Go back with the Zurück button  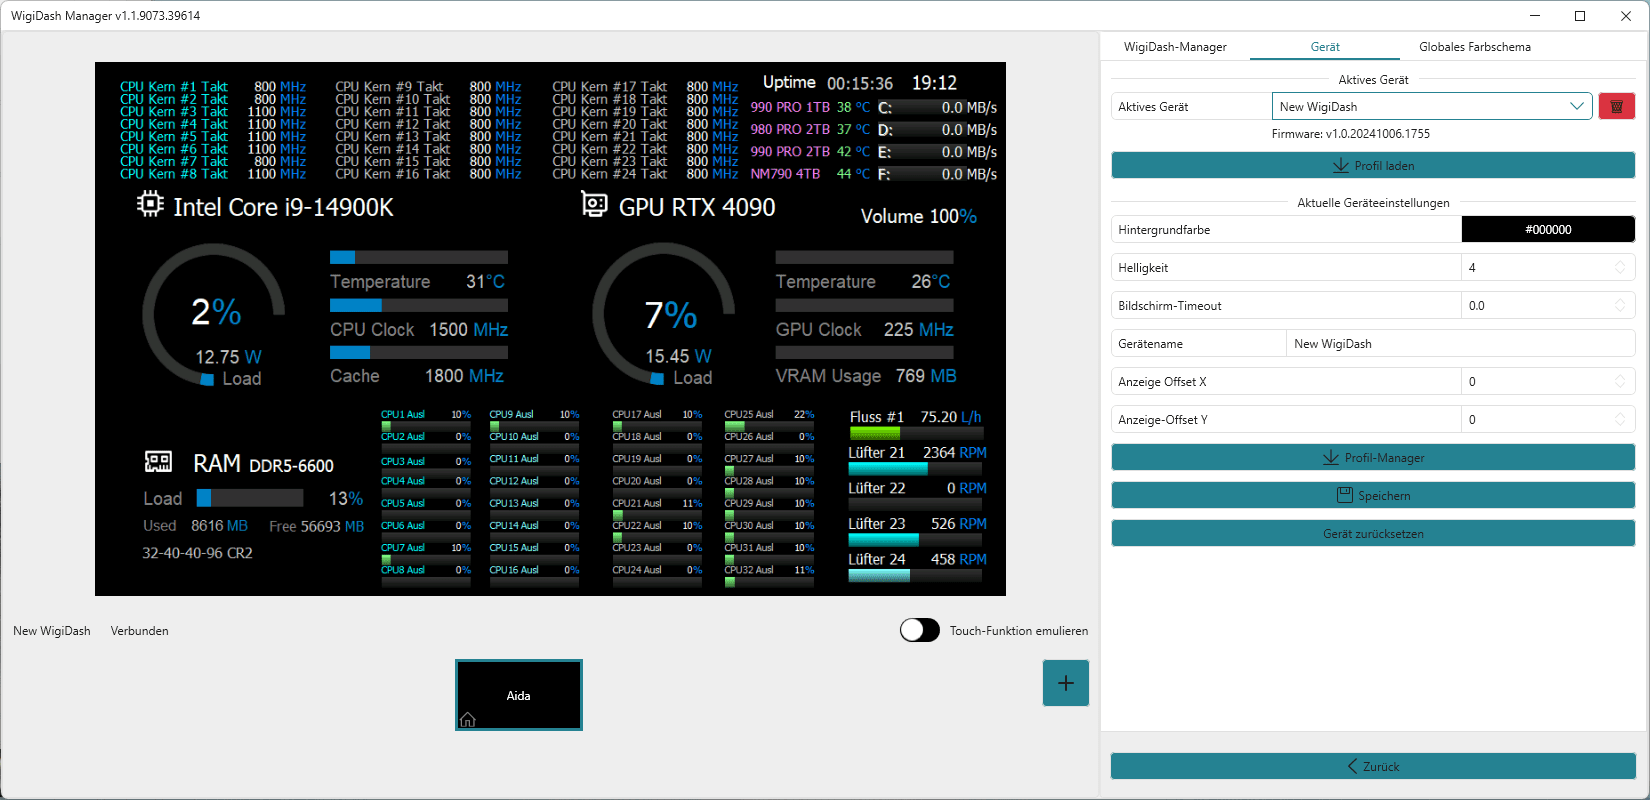pos(1373,767)
